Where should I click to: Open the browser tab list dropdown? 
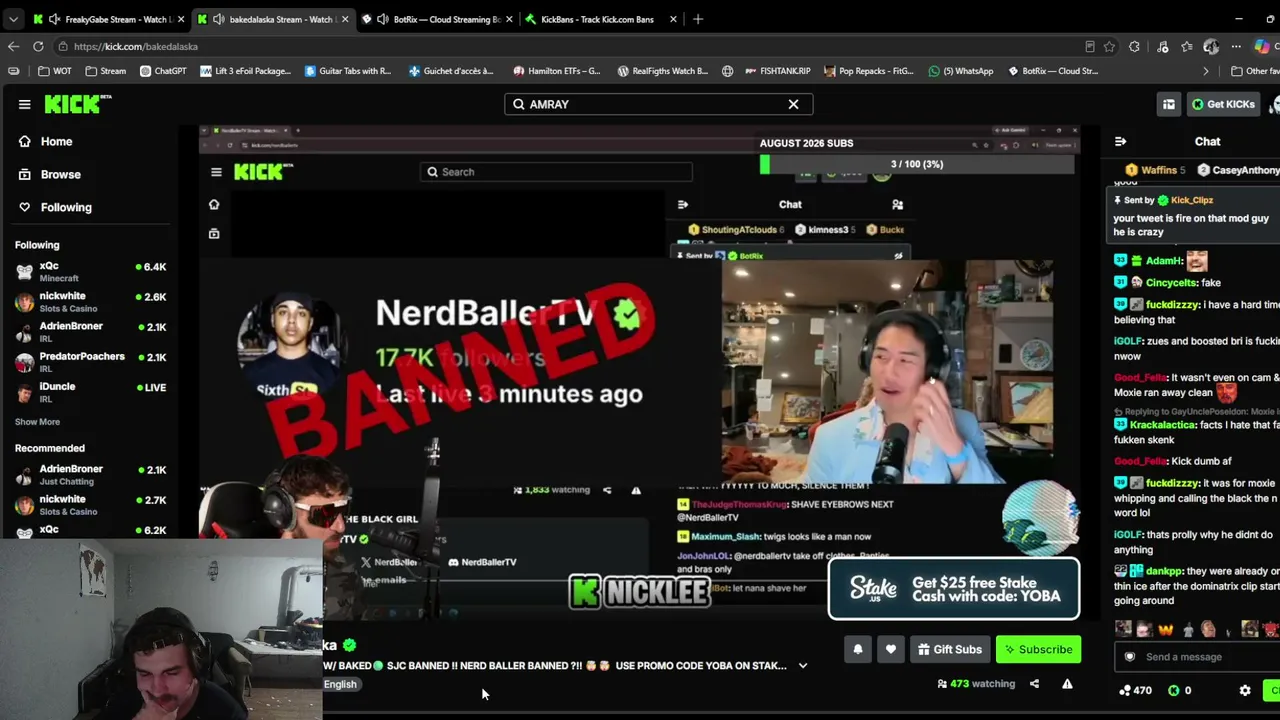point(12,19)
